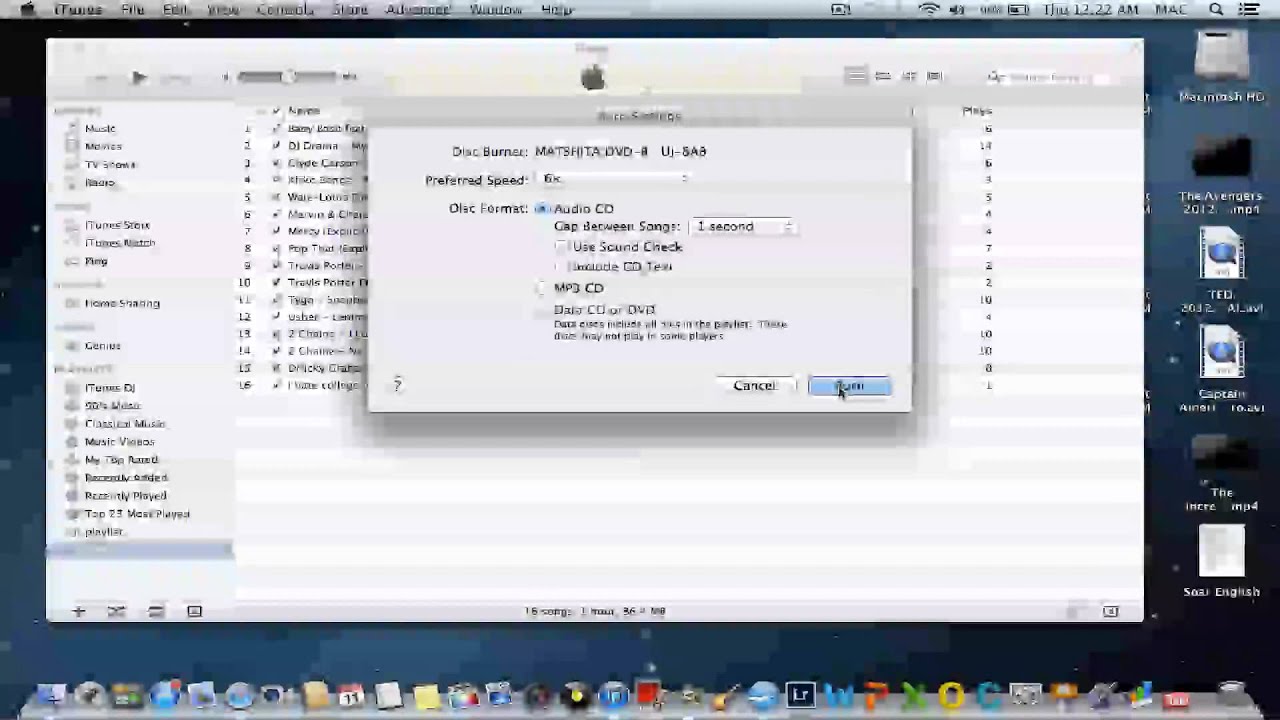Click the add playlist plus button
Screen dimensions: 1280x720
click(78, 611)
